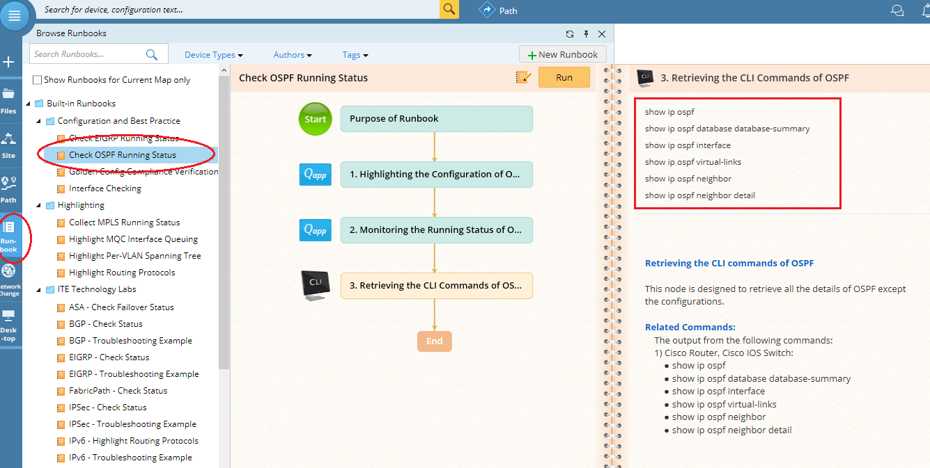Click 'show ip ospf interface' in command box

(687, 145)
